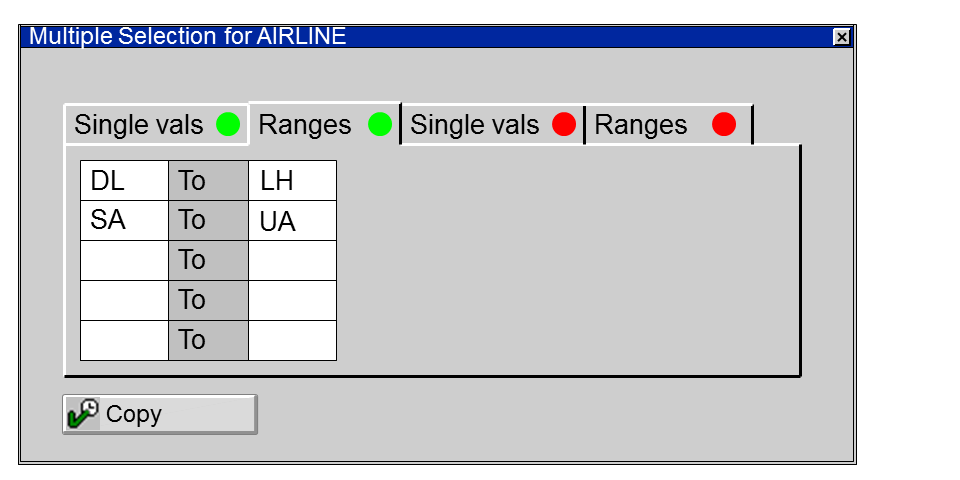Click the To cell in the first row

click(208, 181)
